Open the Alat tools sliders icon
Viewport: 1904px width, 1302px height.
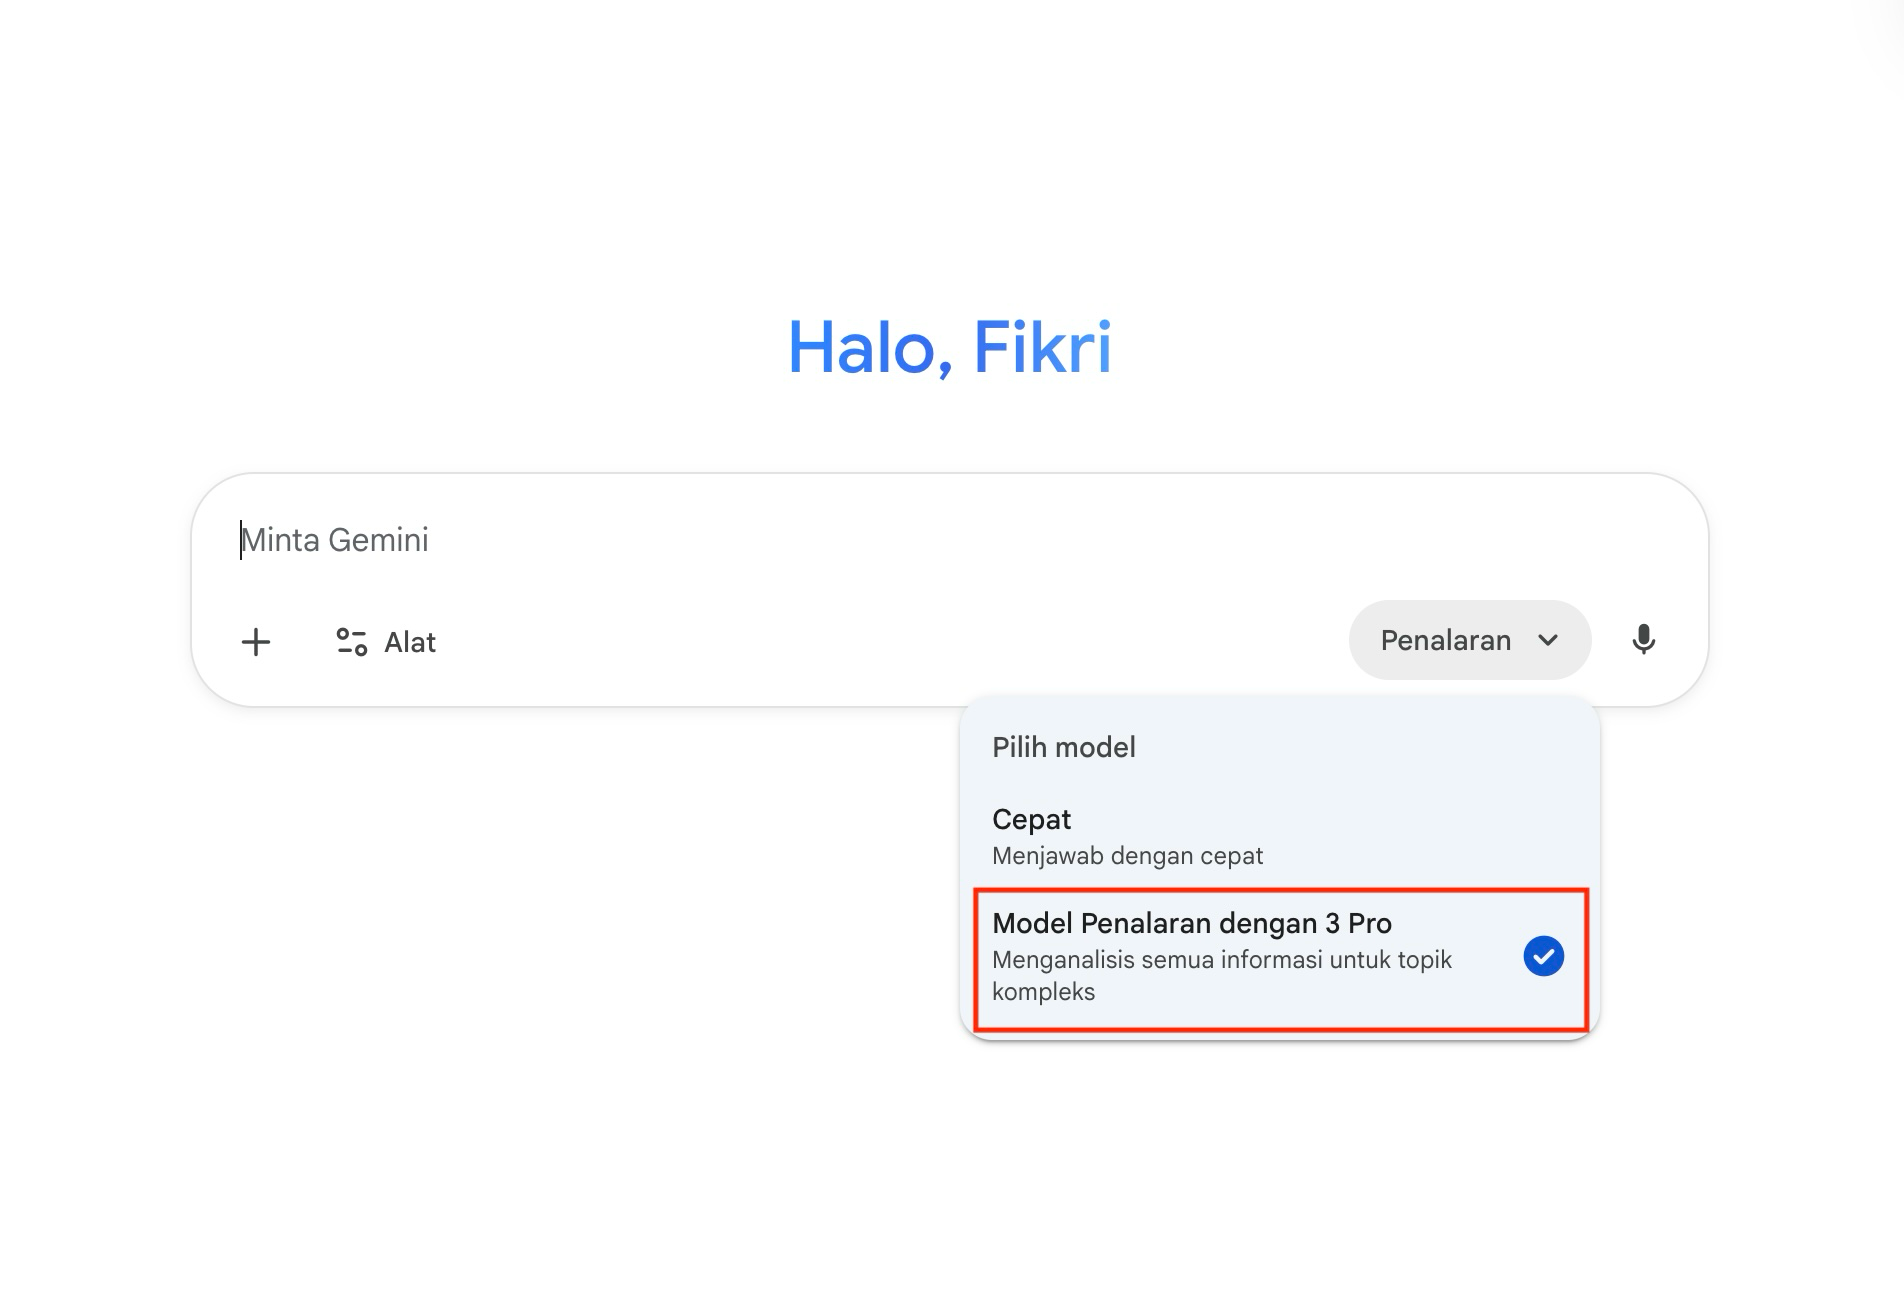[x=351, y=642]
